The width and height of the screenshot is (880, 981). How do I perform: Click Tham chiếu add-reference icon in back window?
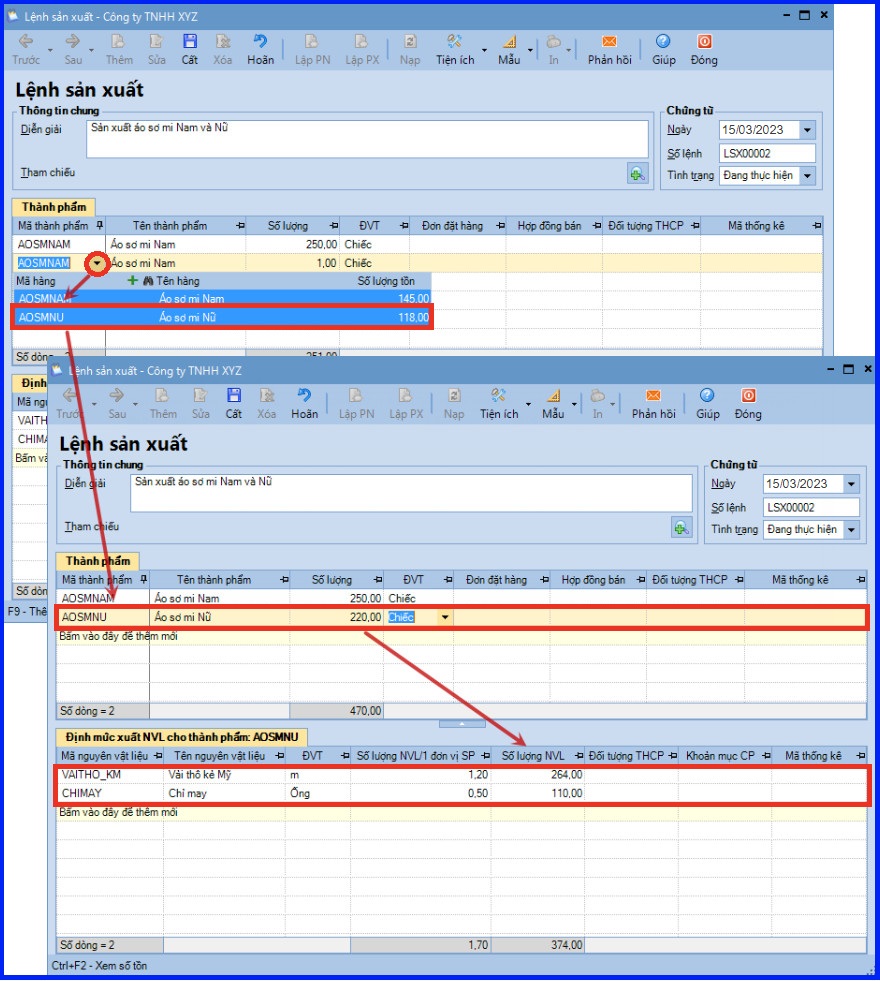[637, 173]
